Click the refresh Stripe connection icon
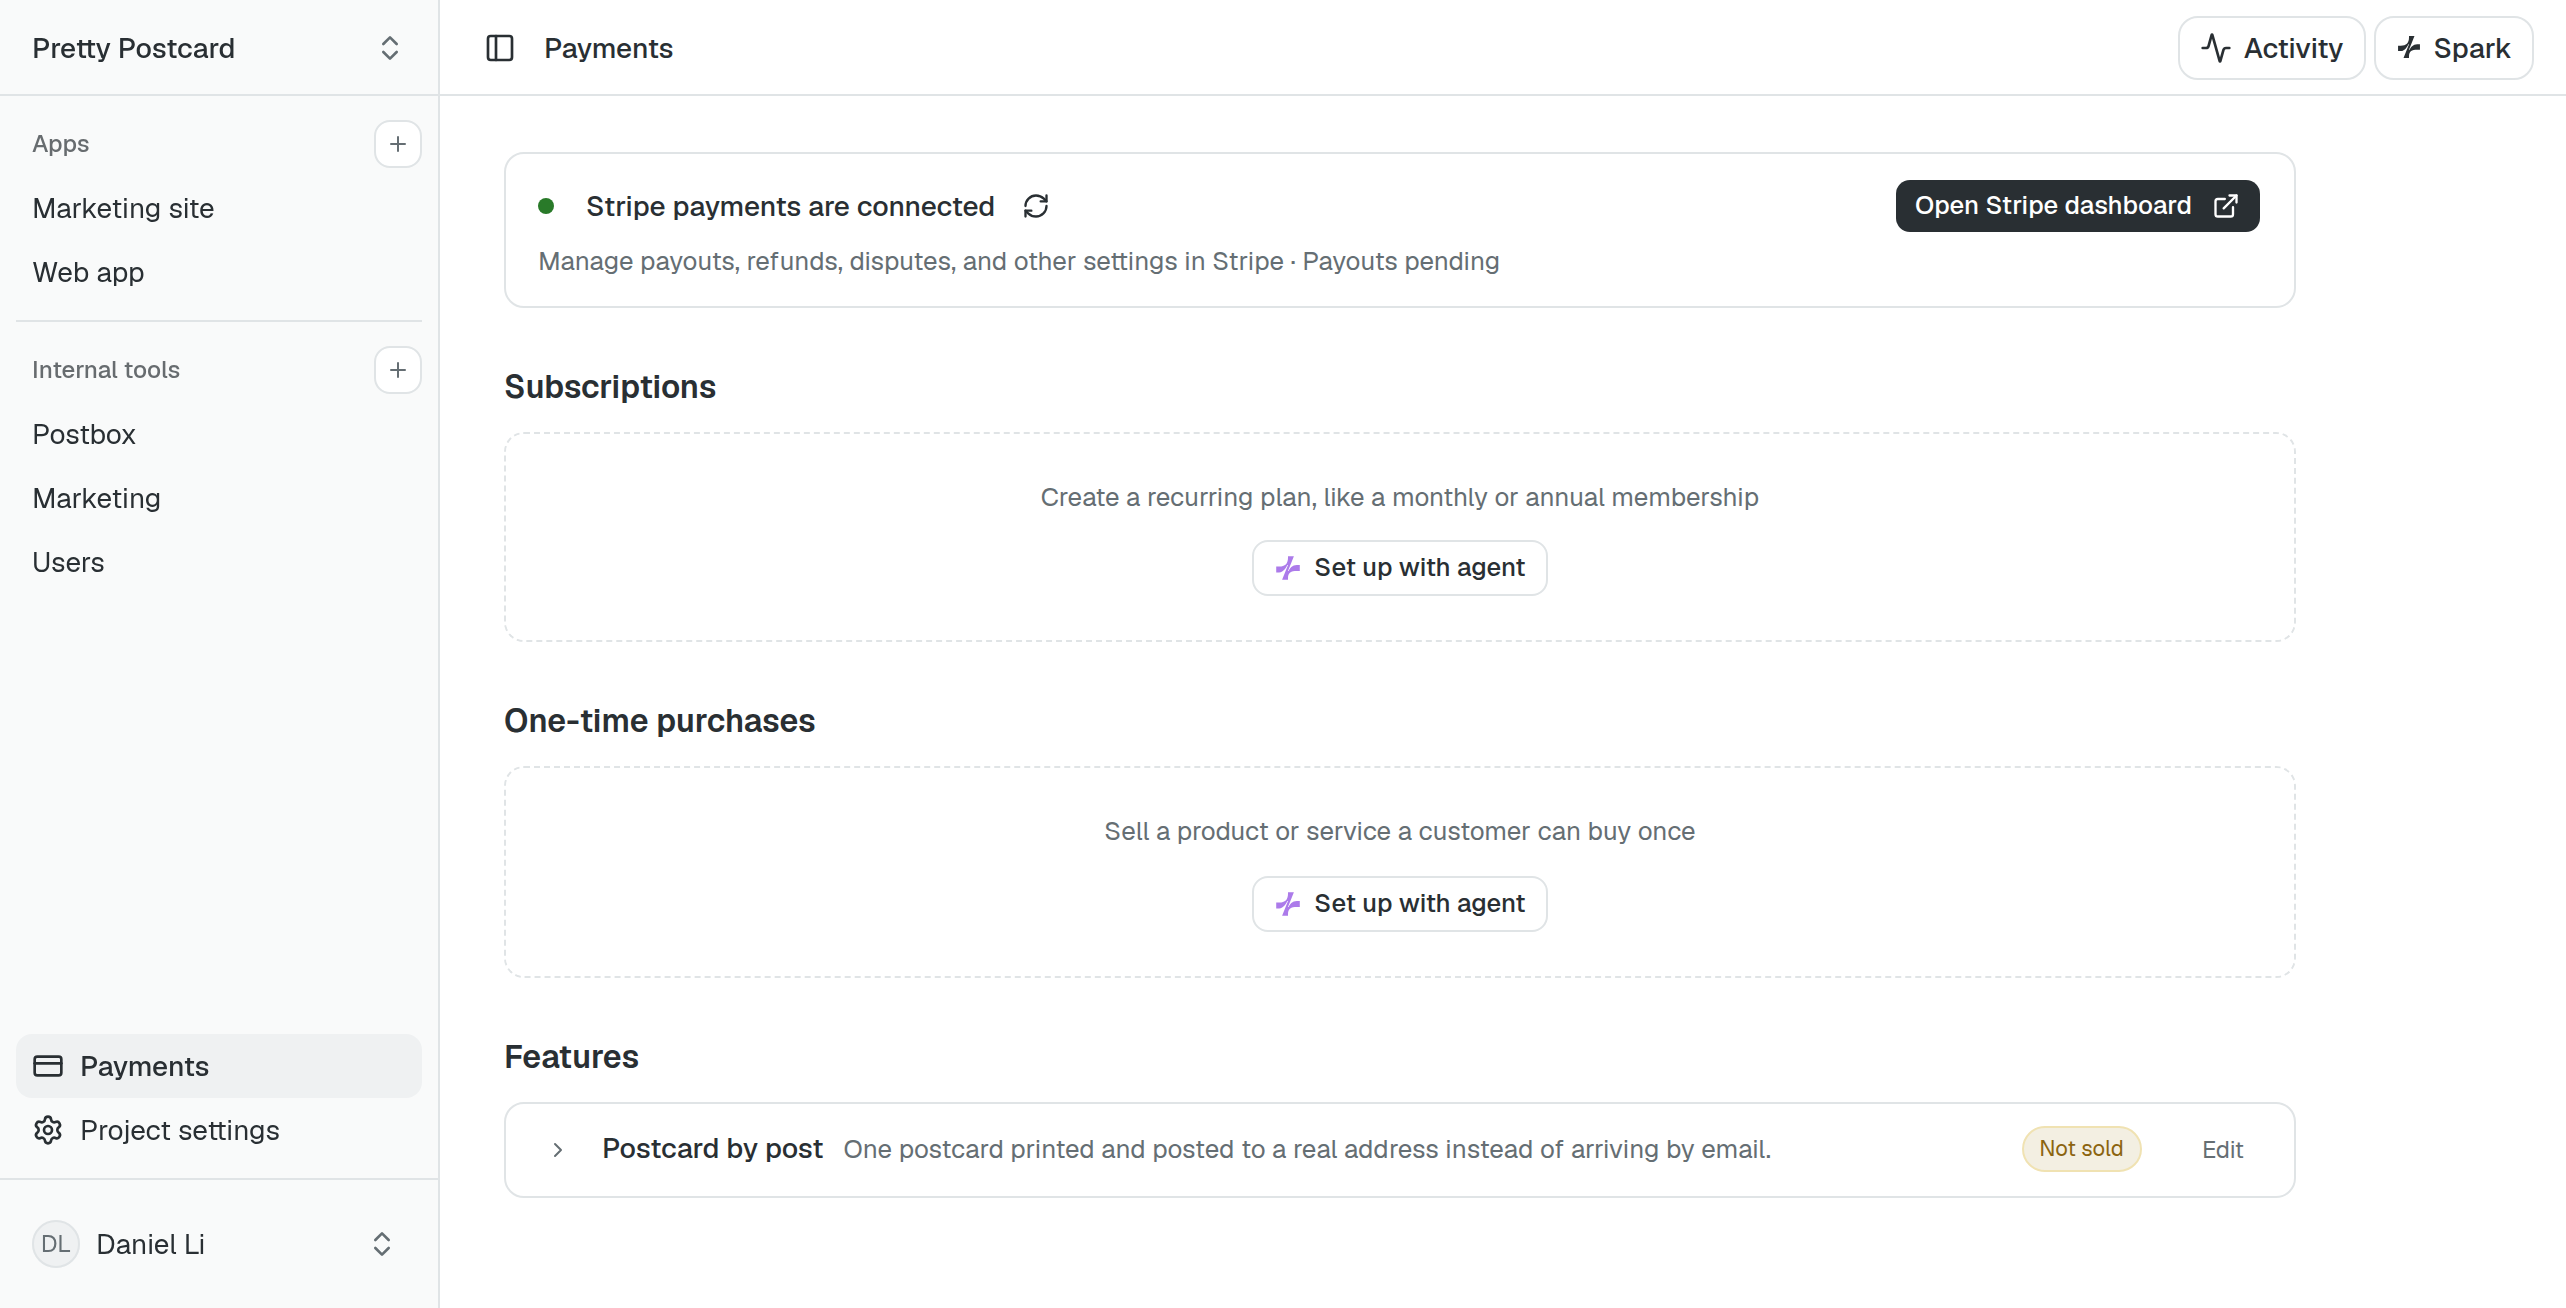 coord(1035,206)
